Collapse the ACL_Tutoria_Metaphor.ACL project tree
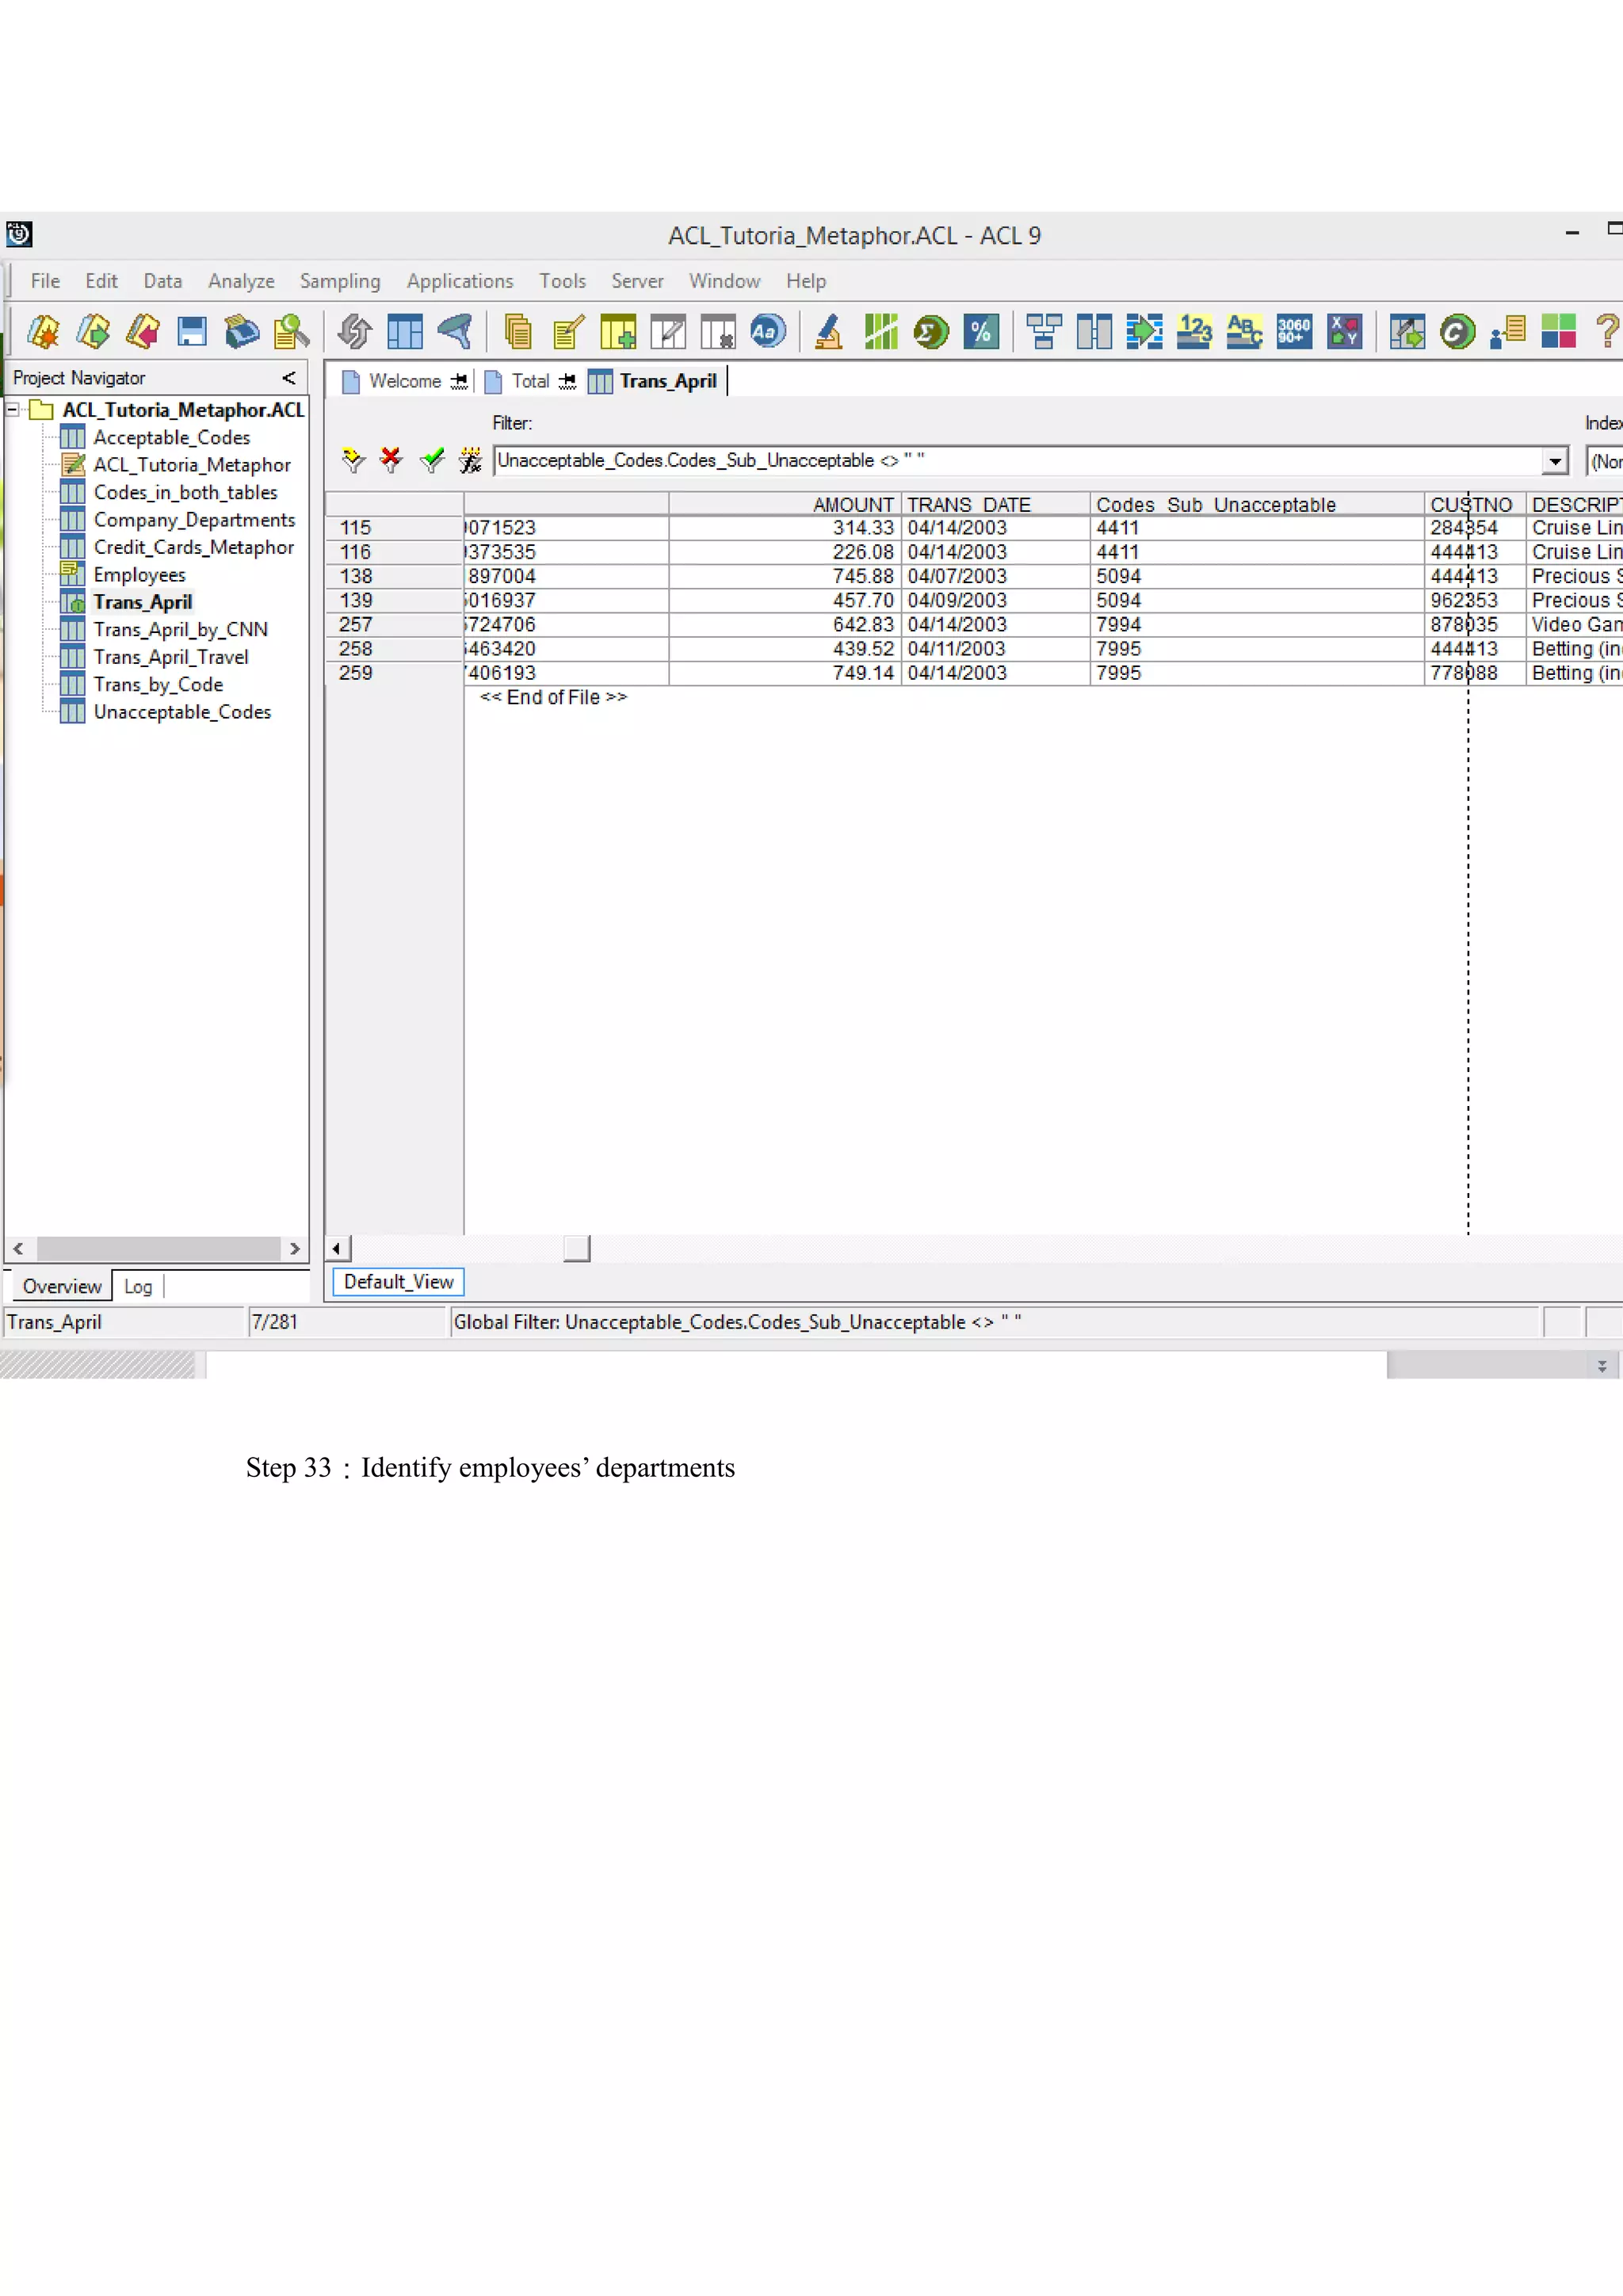 click(x=13, y=410)
